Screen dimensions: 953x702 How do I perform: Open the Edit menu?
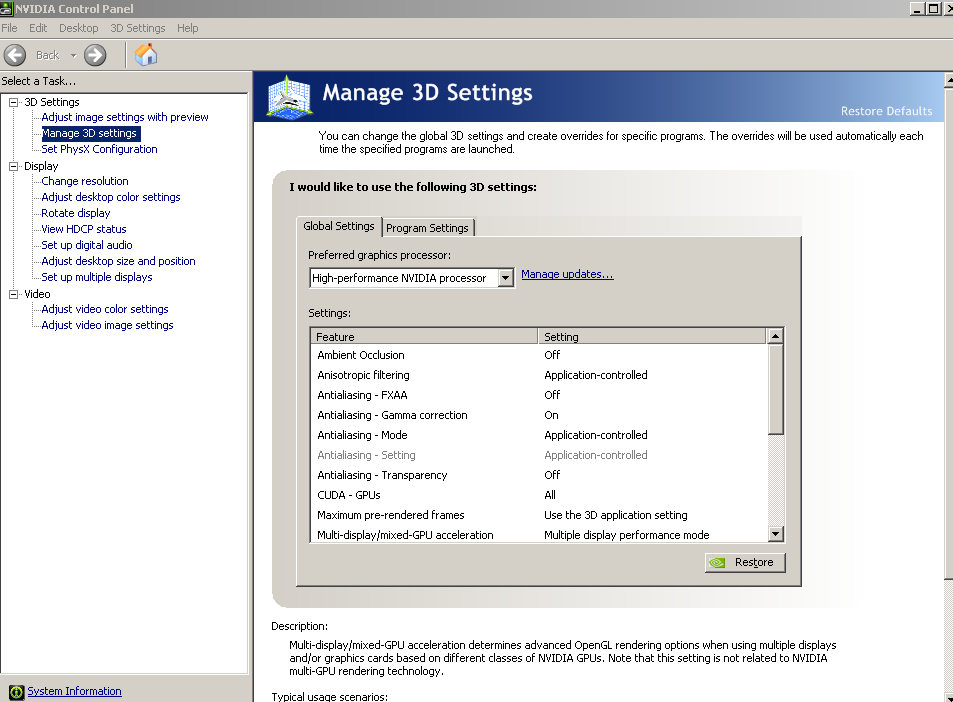tap(38, 28)
